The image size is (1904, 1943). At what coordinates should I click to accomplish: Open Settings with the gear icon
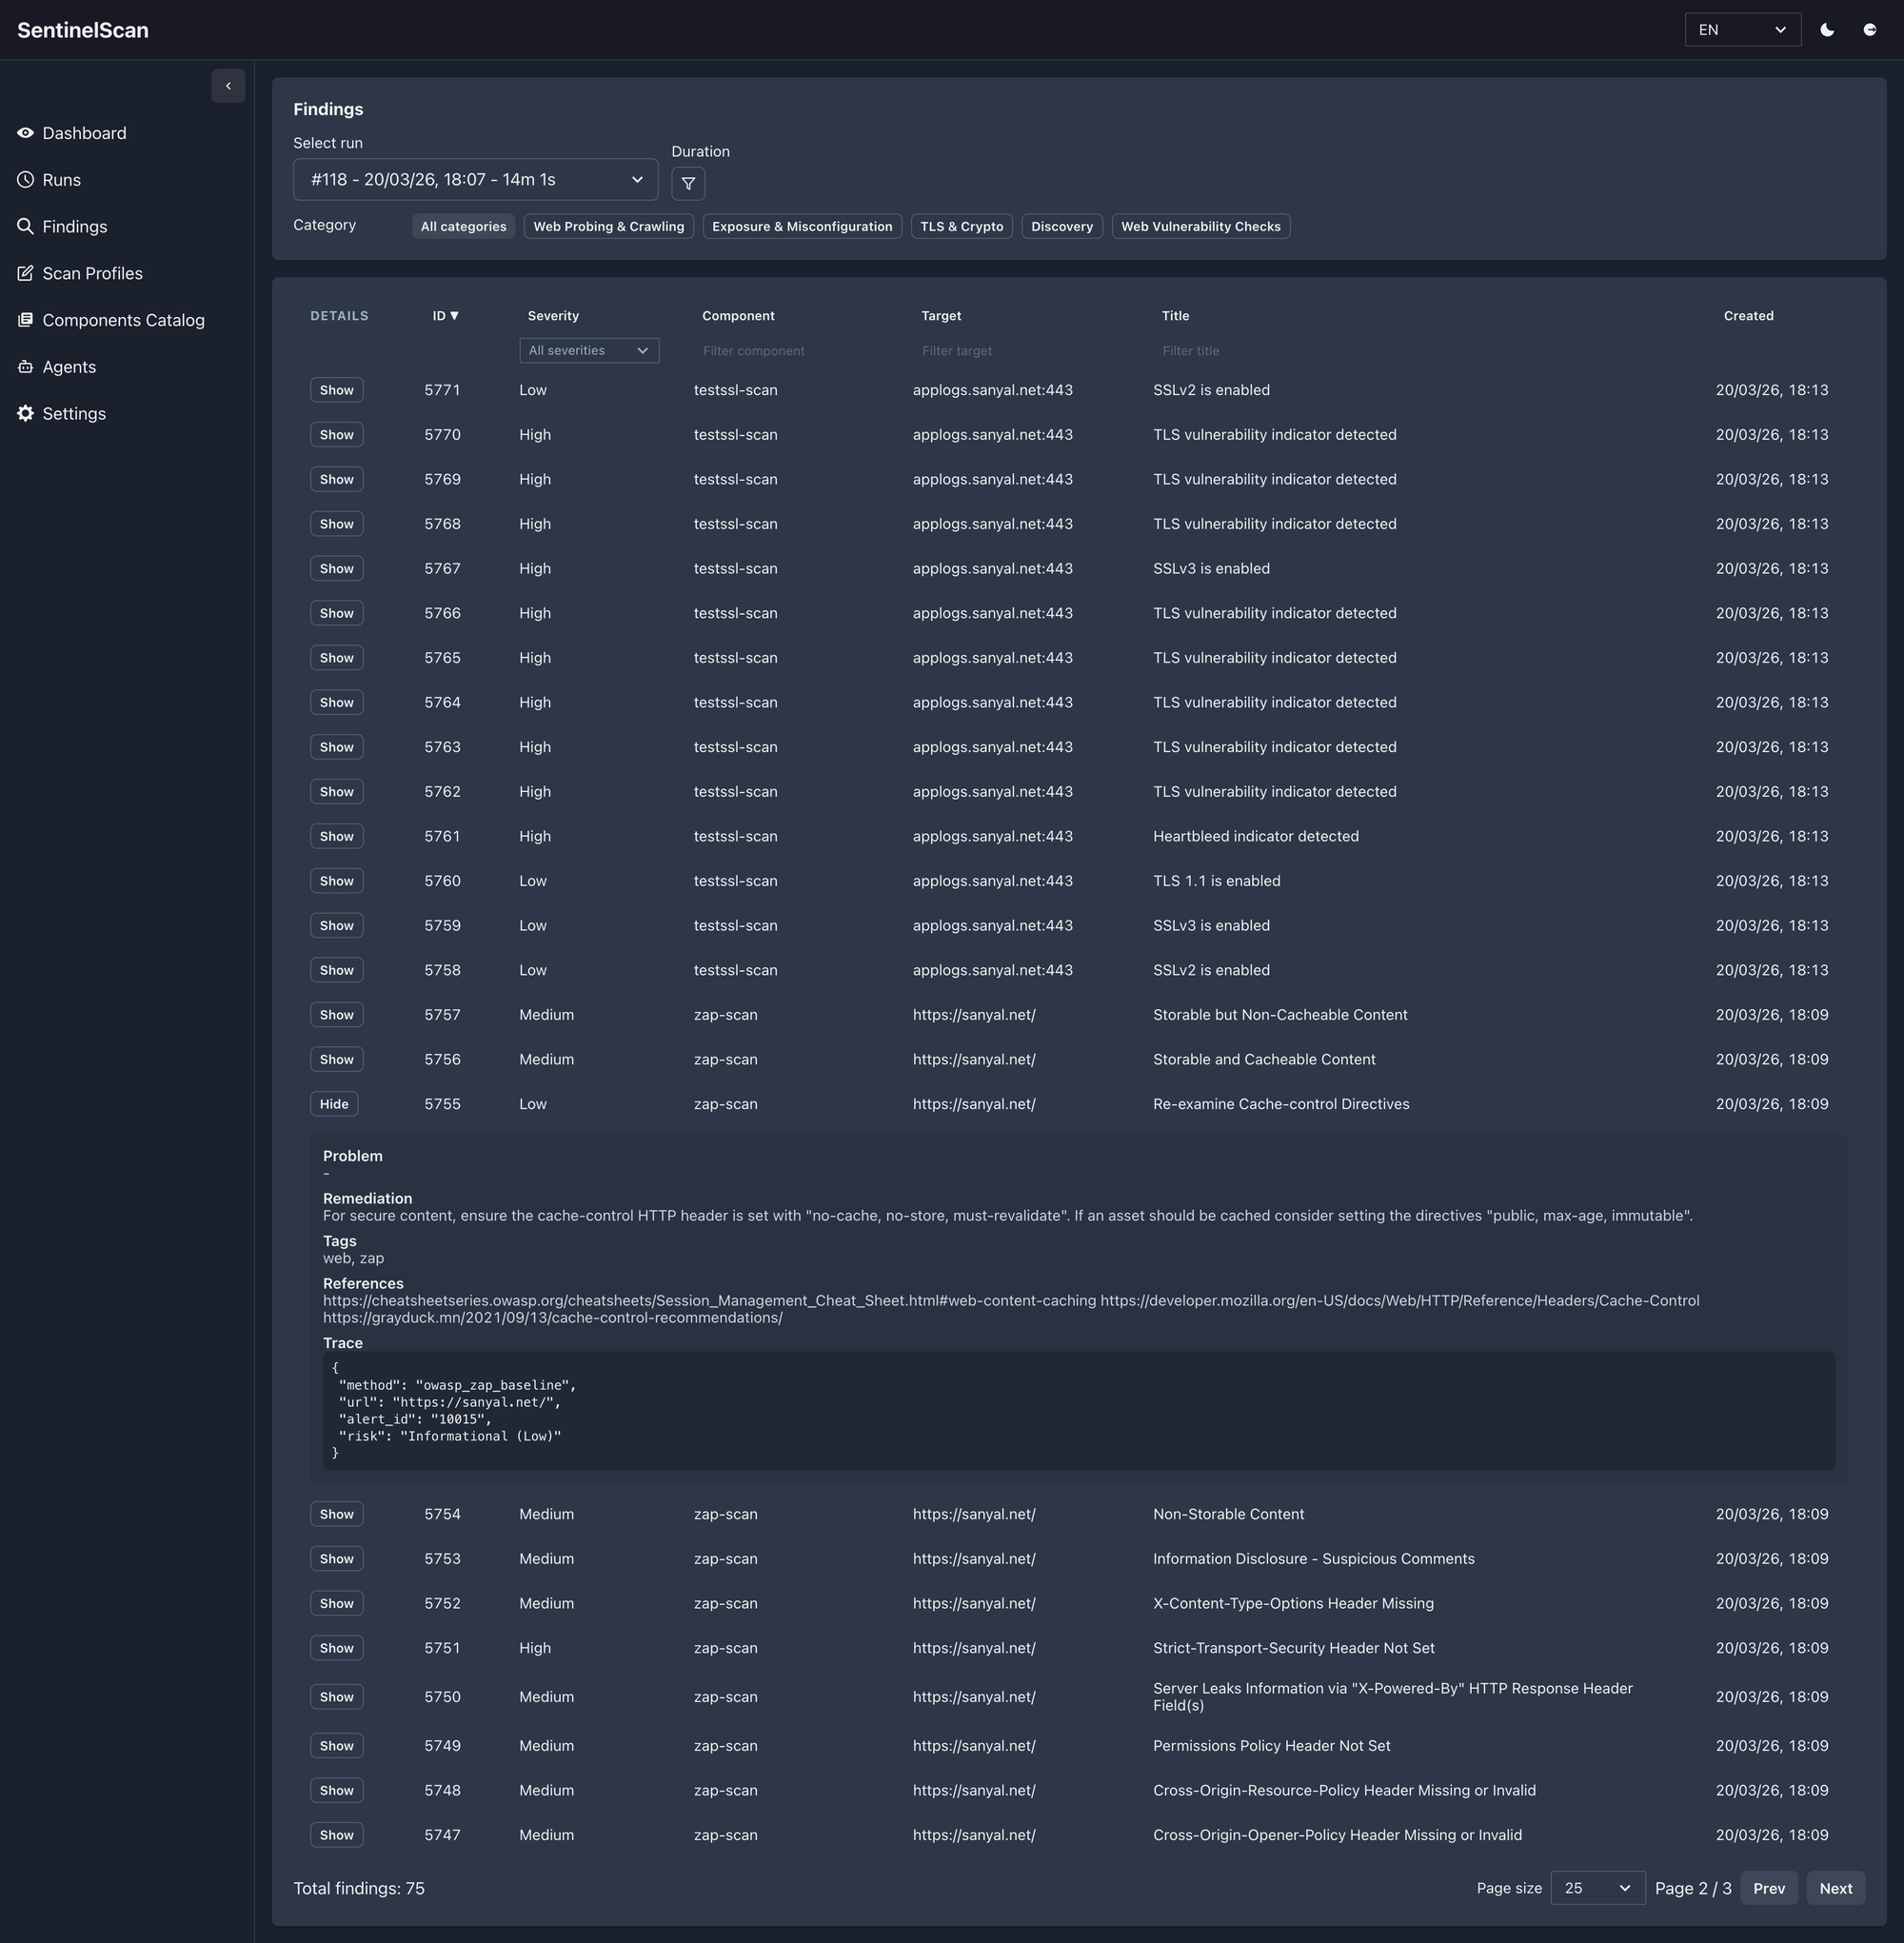tap(25, 413)
